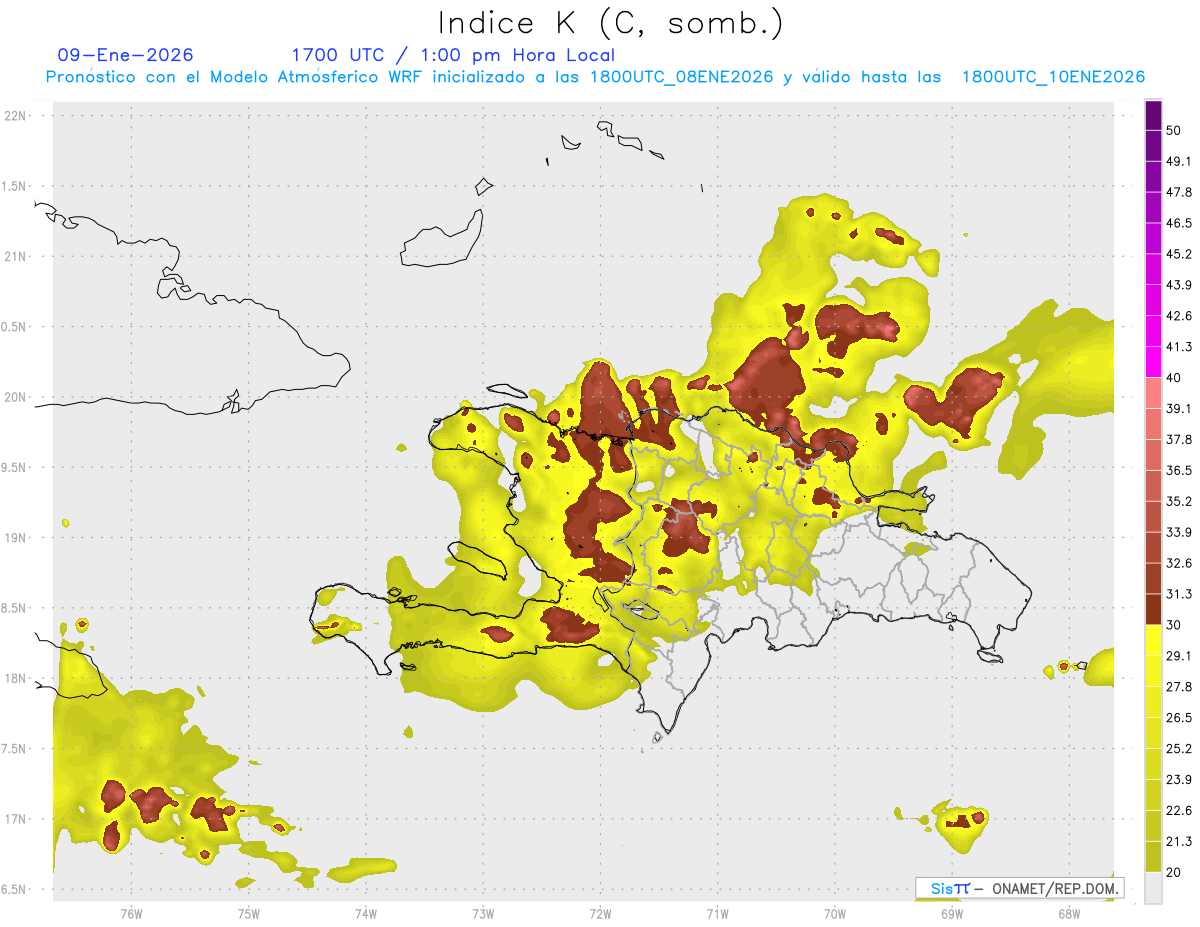Select the dark purple swatch above the 50 label
The height and width of the screenshot is (927, 1200).
point(1153,115)
